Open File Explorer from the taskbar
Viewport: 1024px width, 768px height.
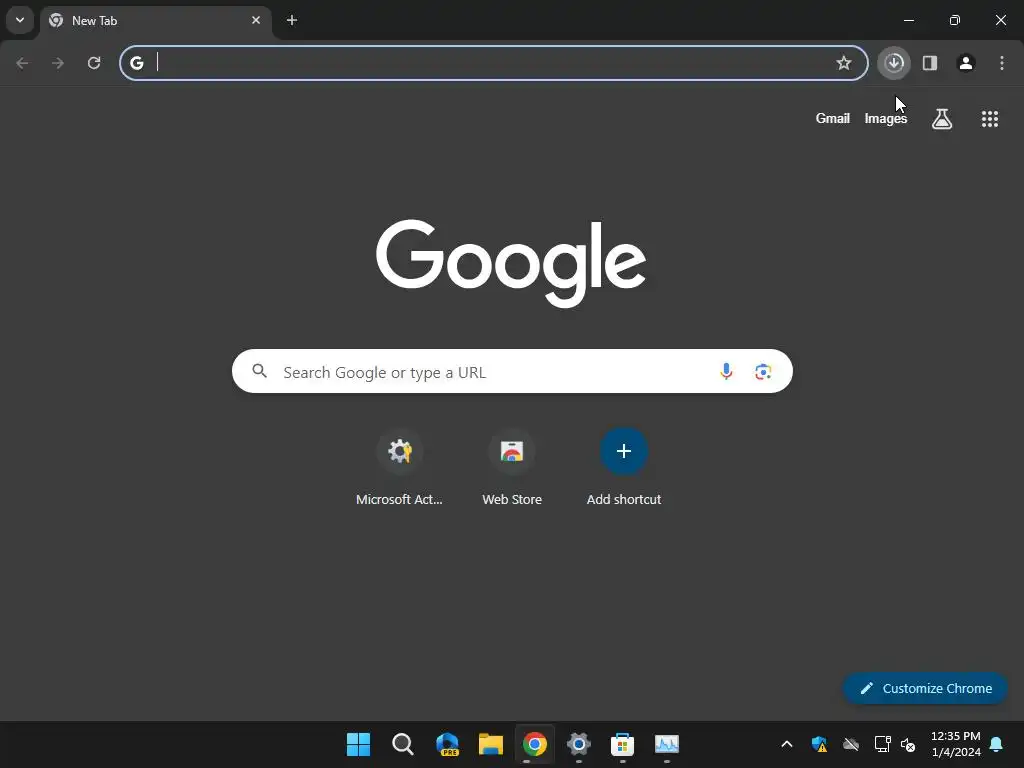(490, 744)
